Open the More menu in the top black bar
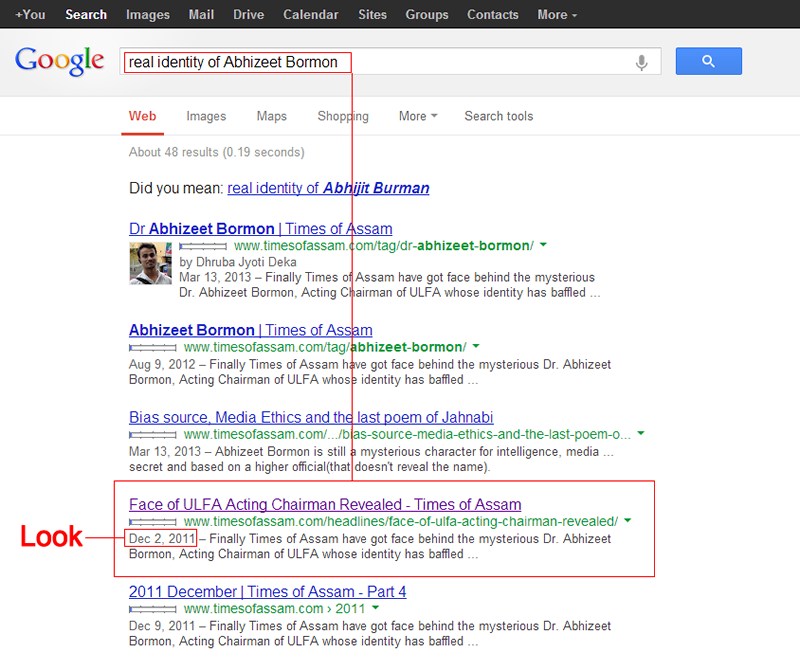 pos(552,14)
